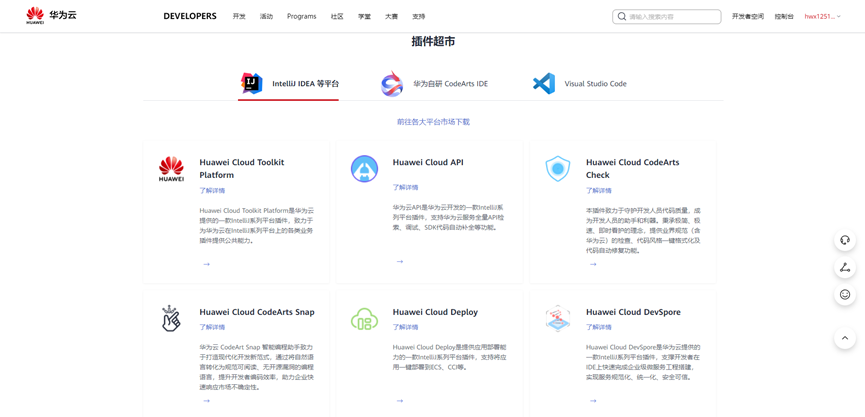
Task: Click the CodeArts IDE swirl icon
Action: tap(392, 84)
